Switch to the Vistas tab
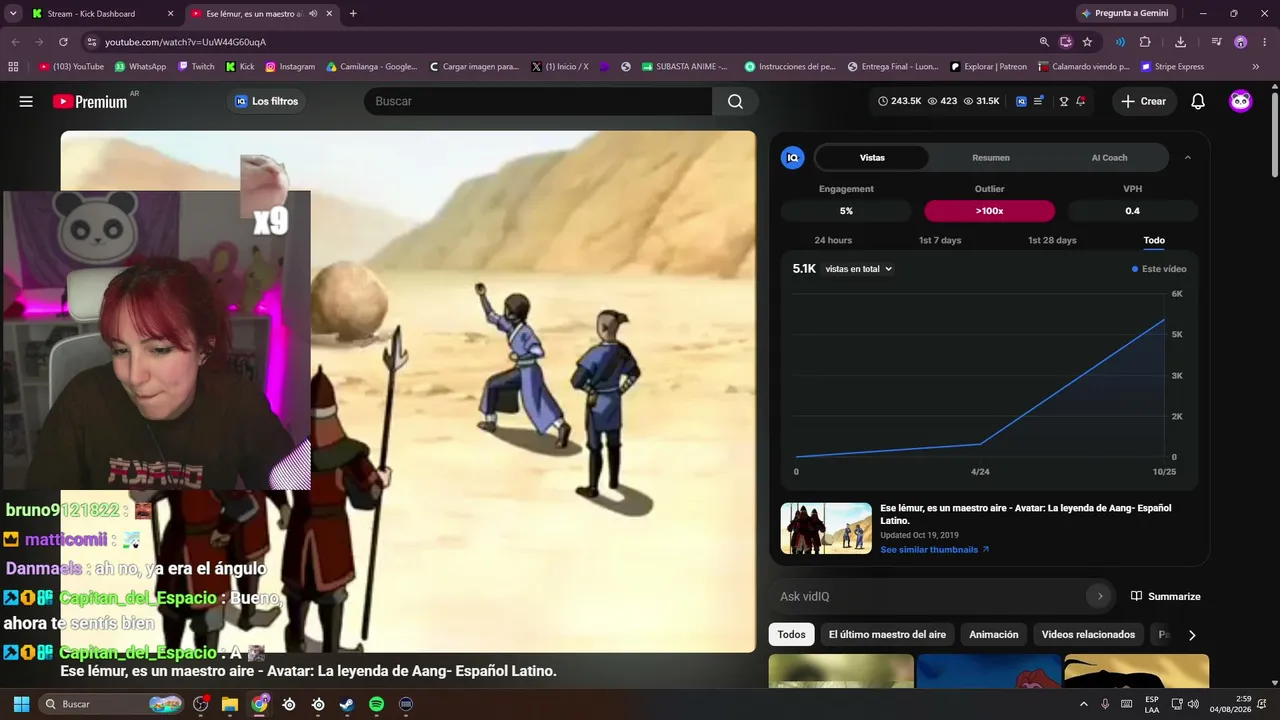 coord(872,157)
